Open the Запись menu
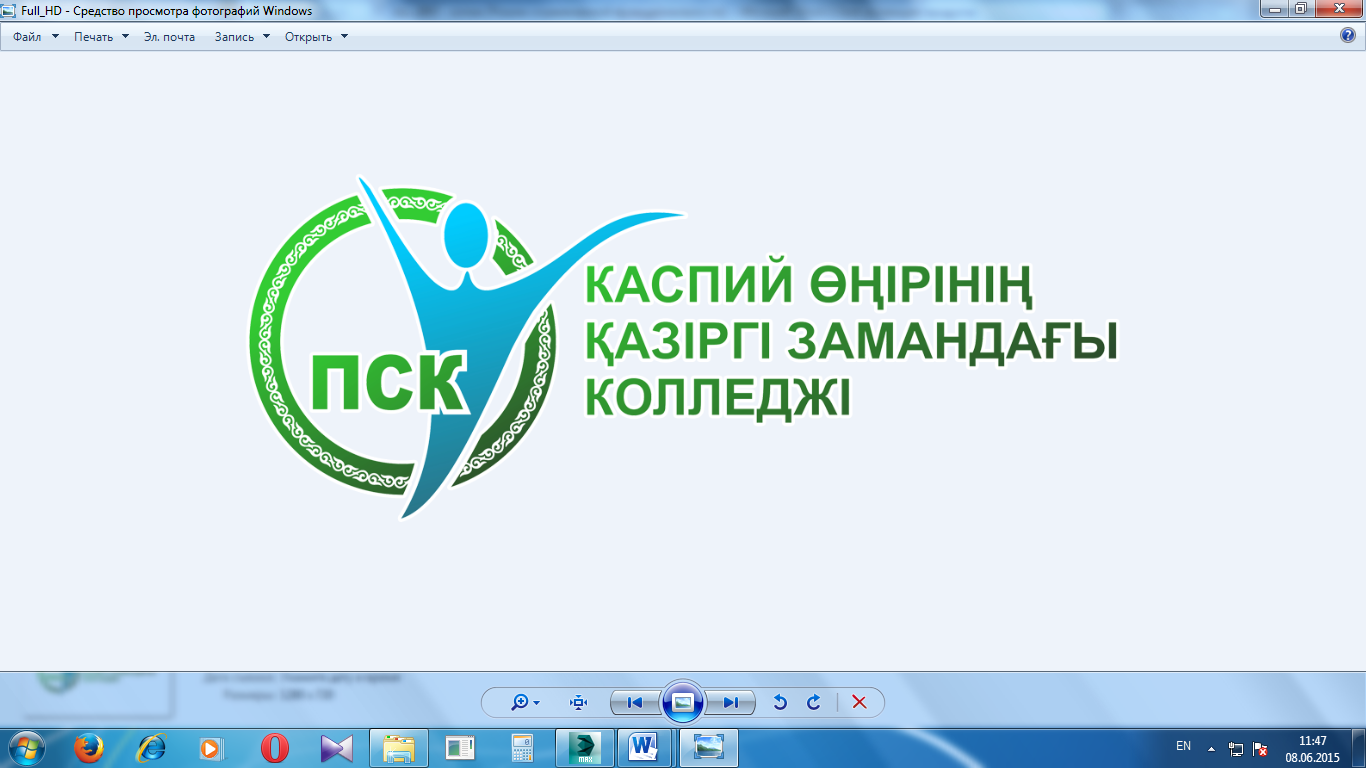 (x=242, y=36)
